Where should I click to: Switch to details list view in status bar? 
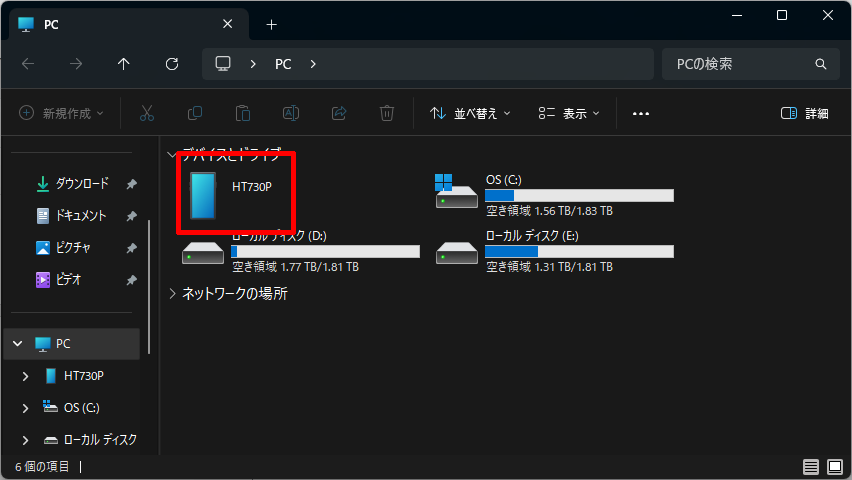(810, 467)
